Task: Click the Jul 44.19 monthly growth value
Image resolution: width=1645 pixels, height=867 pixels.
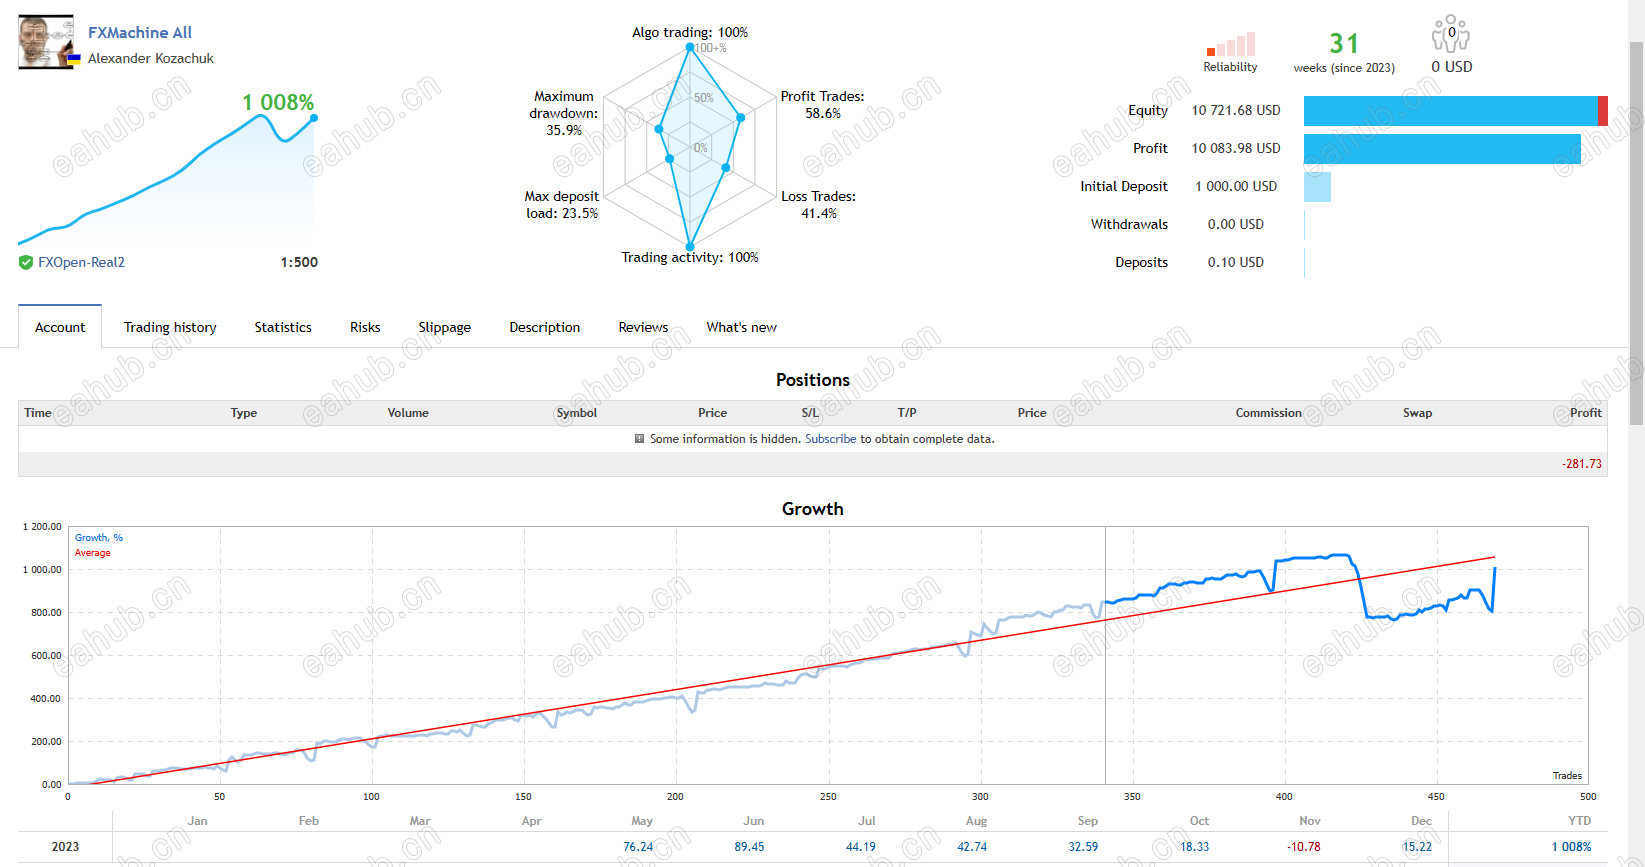Action: (861, 847)
